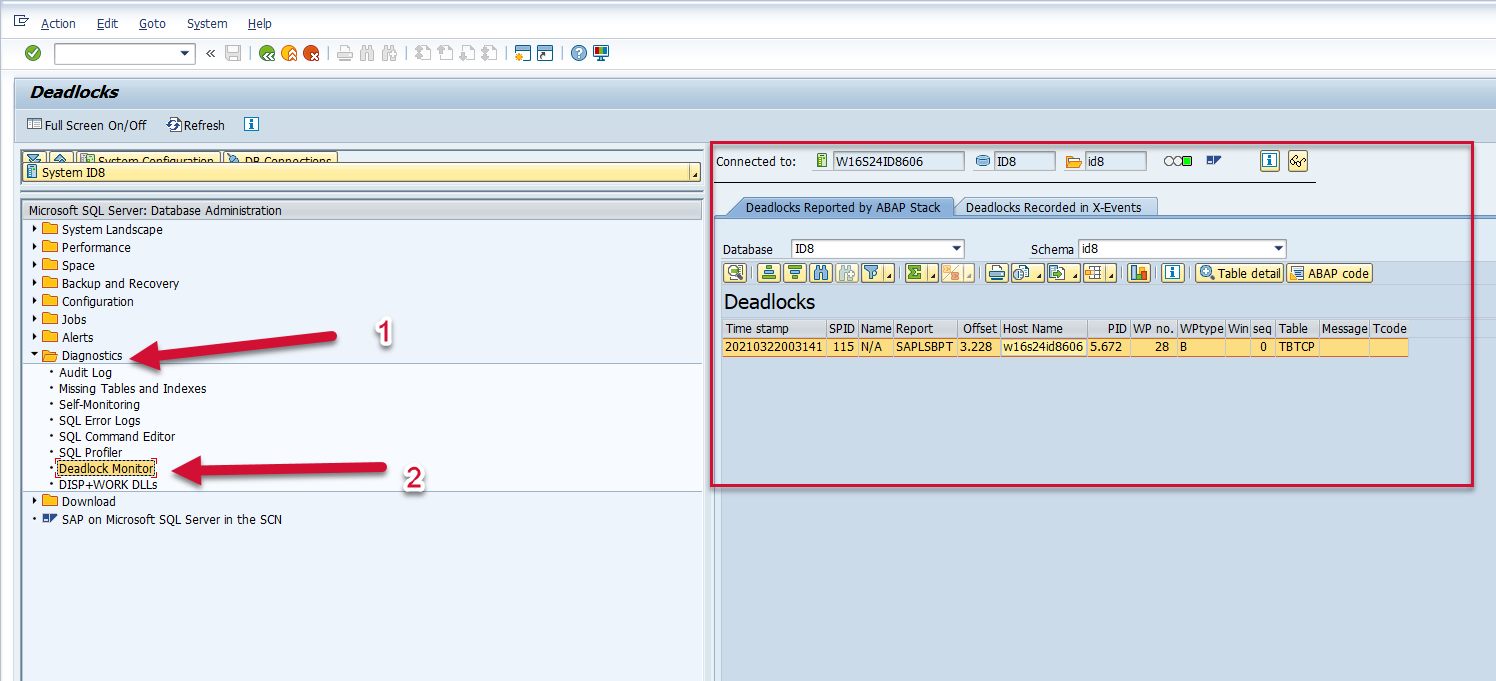Click the Customize Local Layout monitor icon
Viewport: 1496px width, 681px height.
(x=601, y=54)
